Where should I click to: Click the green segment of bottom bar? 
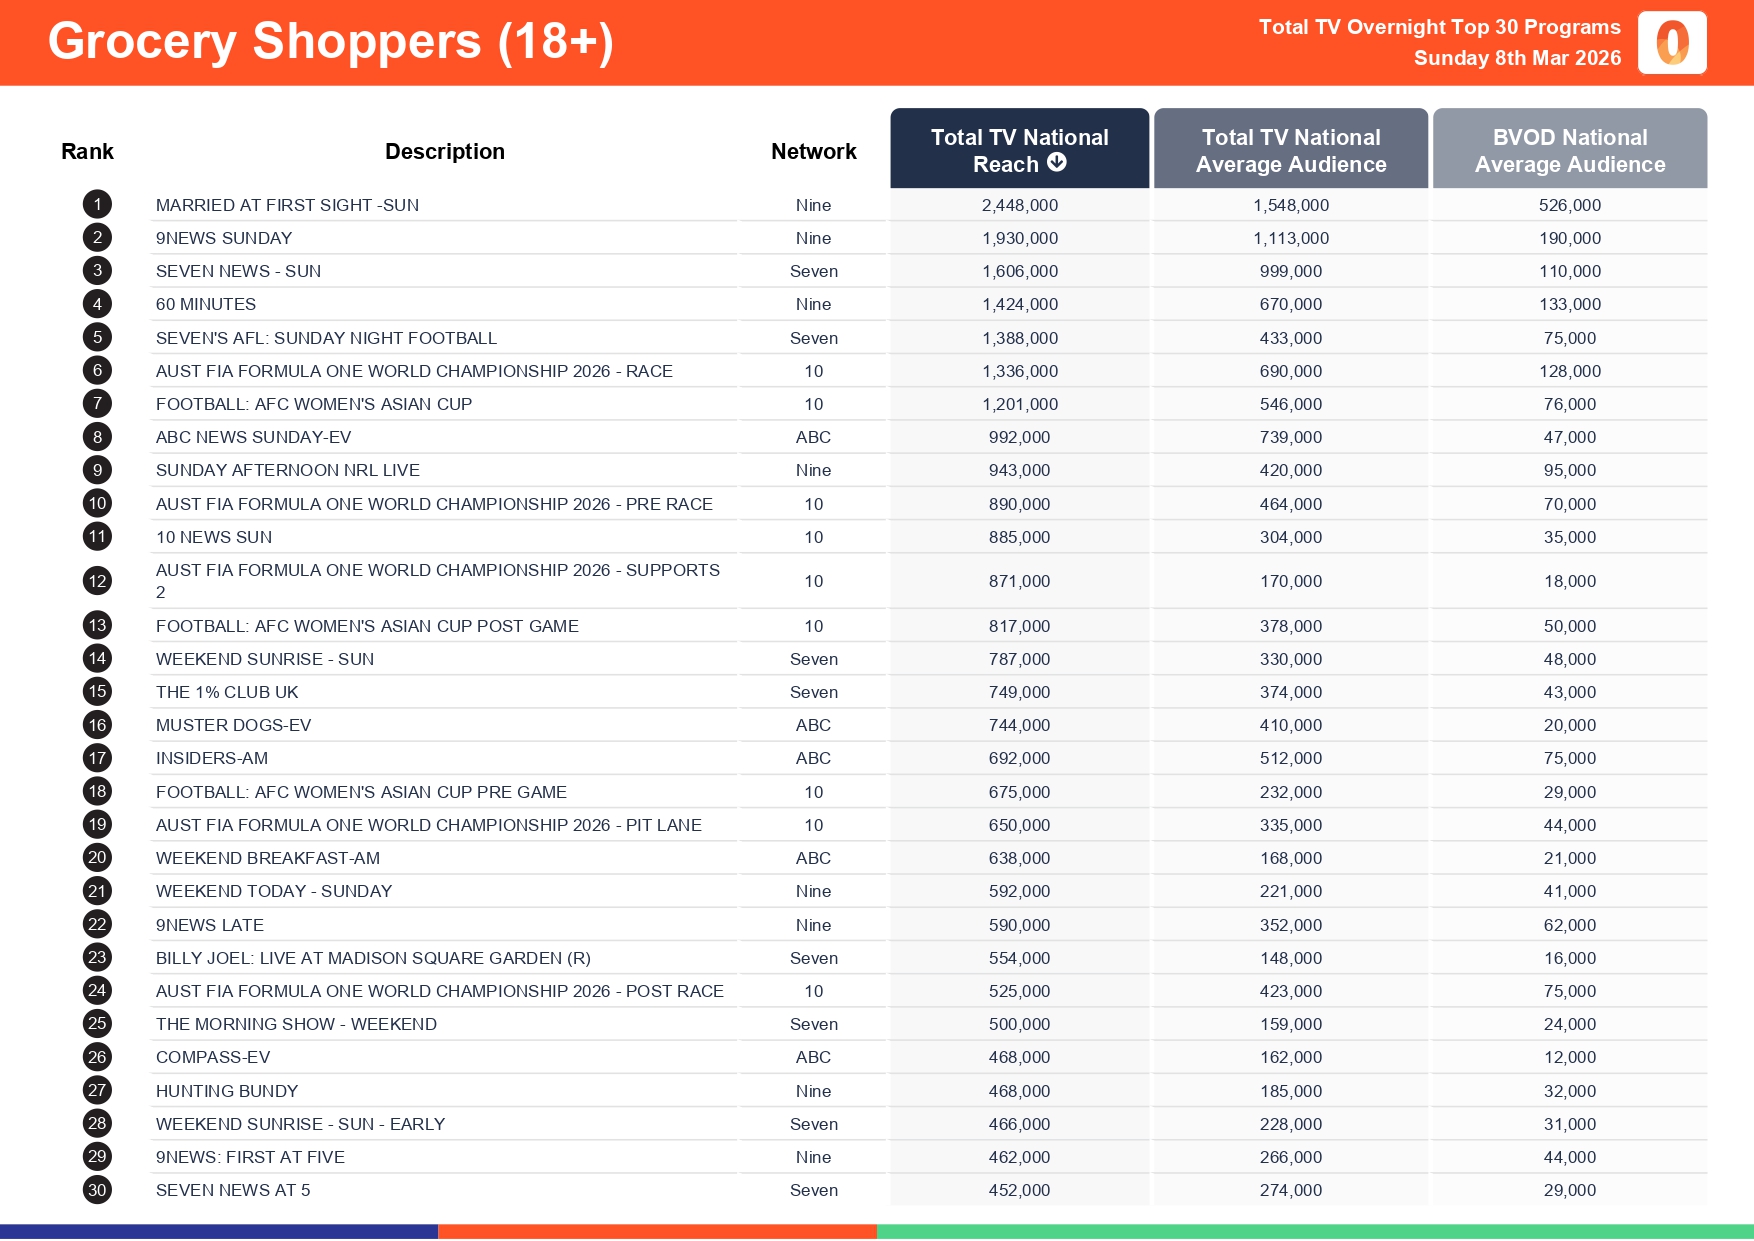pos(1315,1232)
